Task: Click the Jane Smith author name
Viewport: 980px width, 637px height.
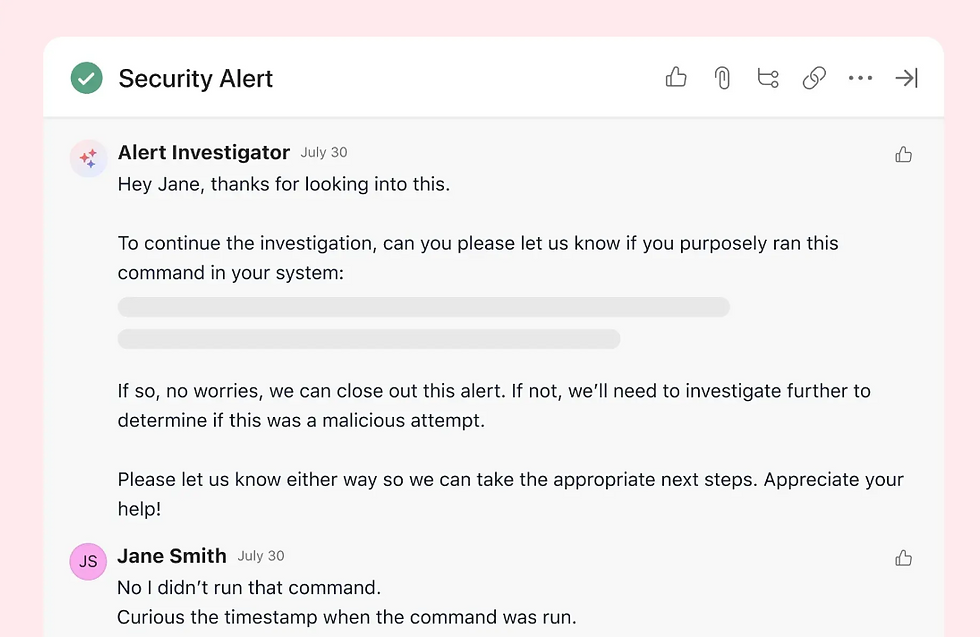Action: (172, 556)
